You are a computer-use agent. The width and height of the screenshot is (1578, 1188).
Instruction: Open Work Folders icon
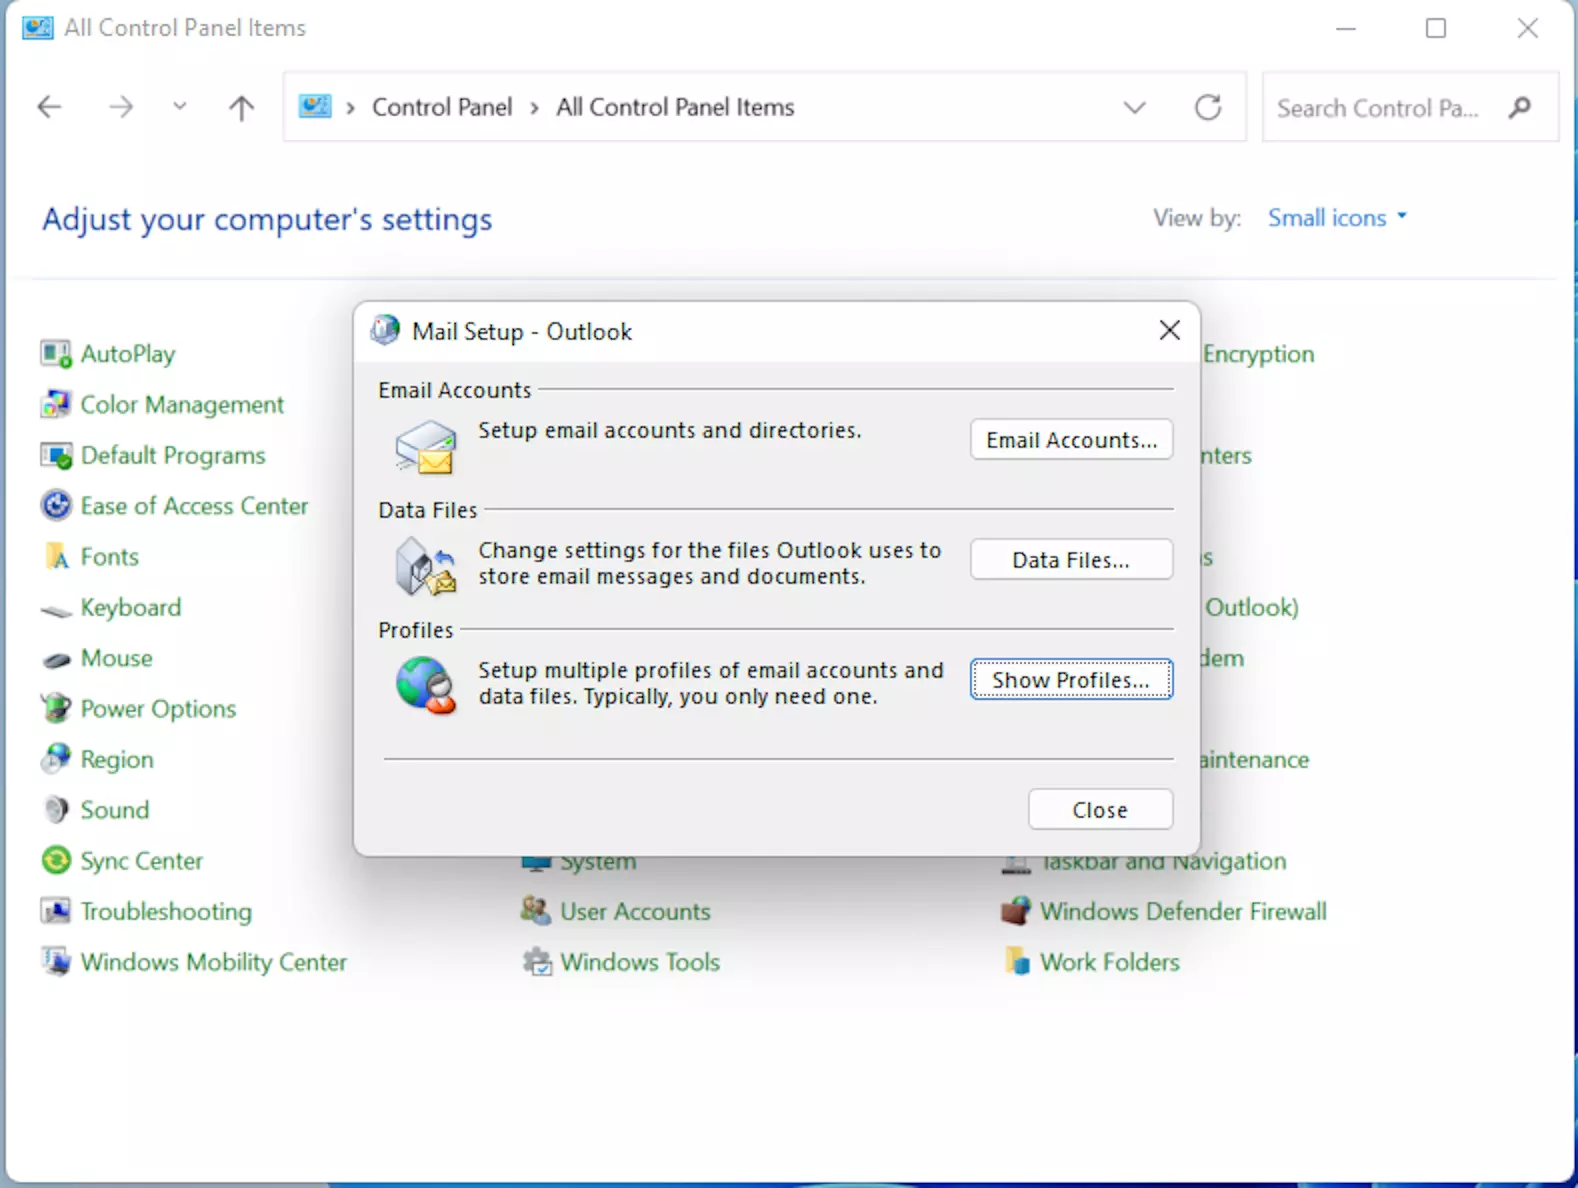[1017, 962]
